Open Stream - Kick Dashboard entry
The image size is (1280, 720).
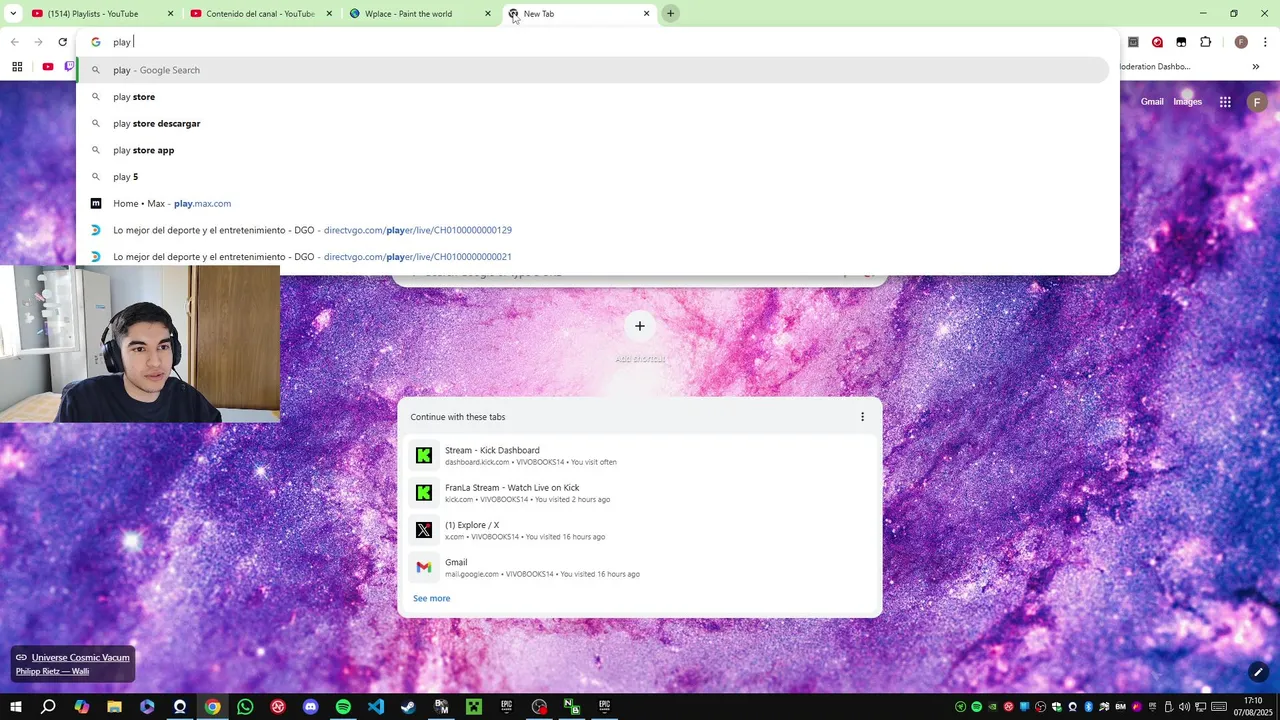coord(640,456)
